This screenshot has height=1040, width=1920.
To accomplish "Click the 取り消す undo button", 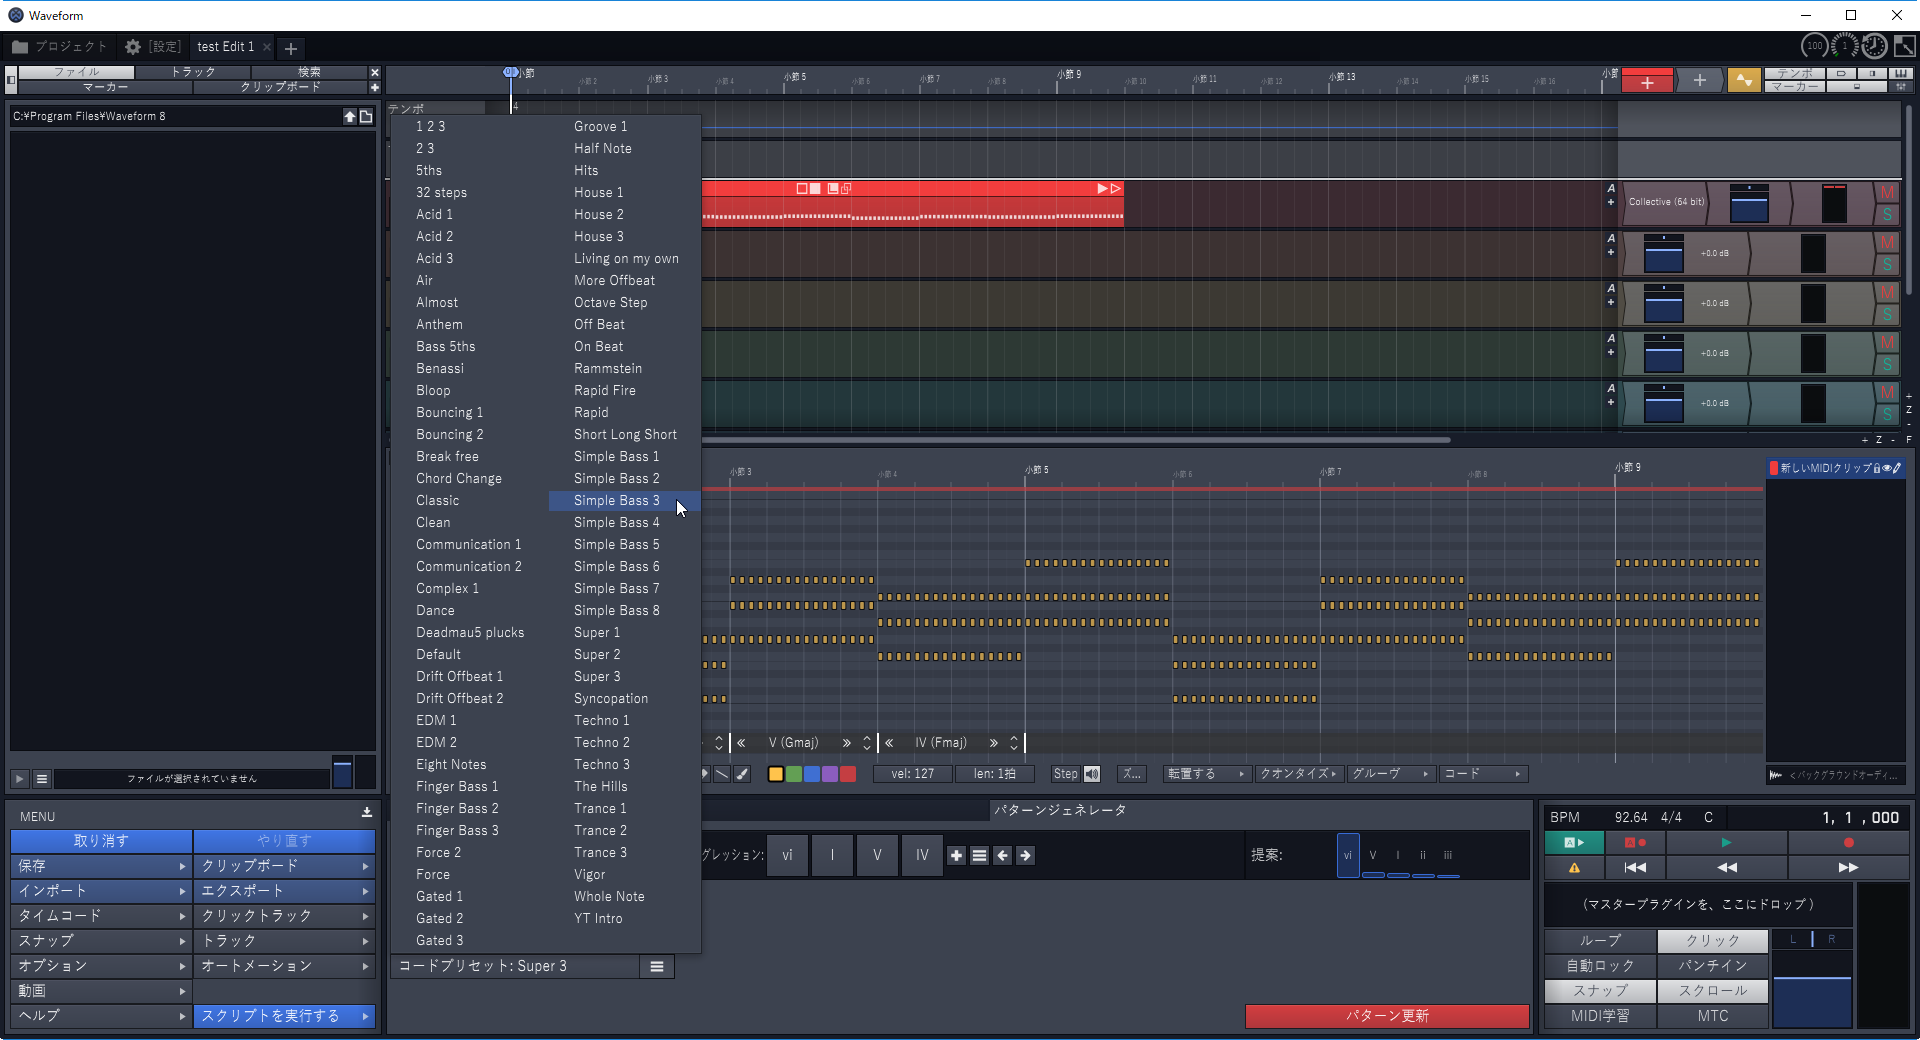I will coord(101,841).
